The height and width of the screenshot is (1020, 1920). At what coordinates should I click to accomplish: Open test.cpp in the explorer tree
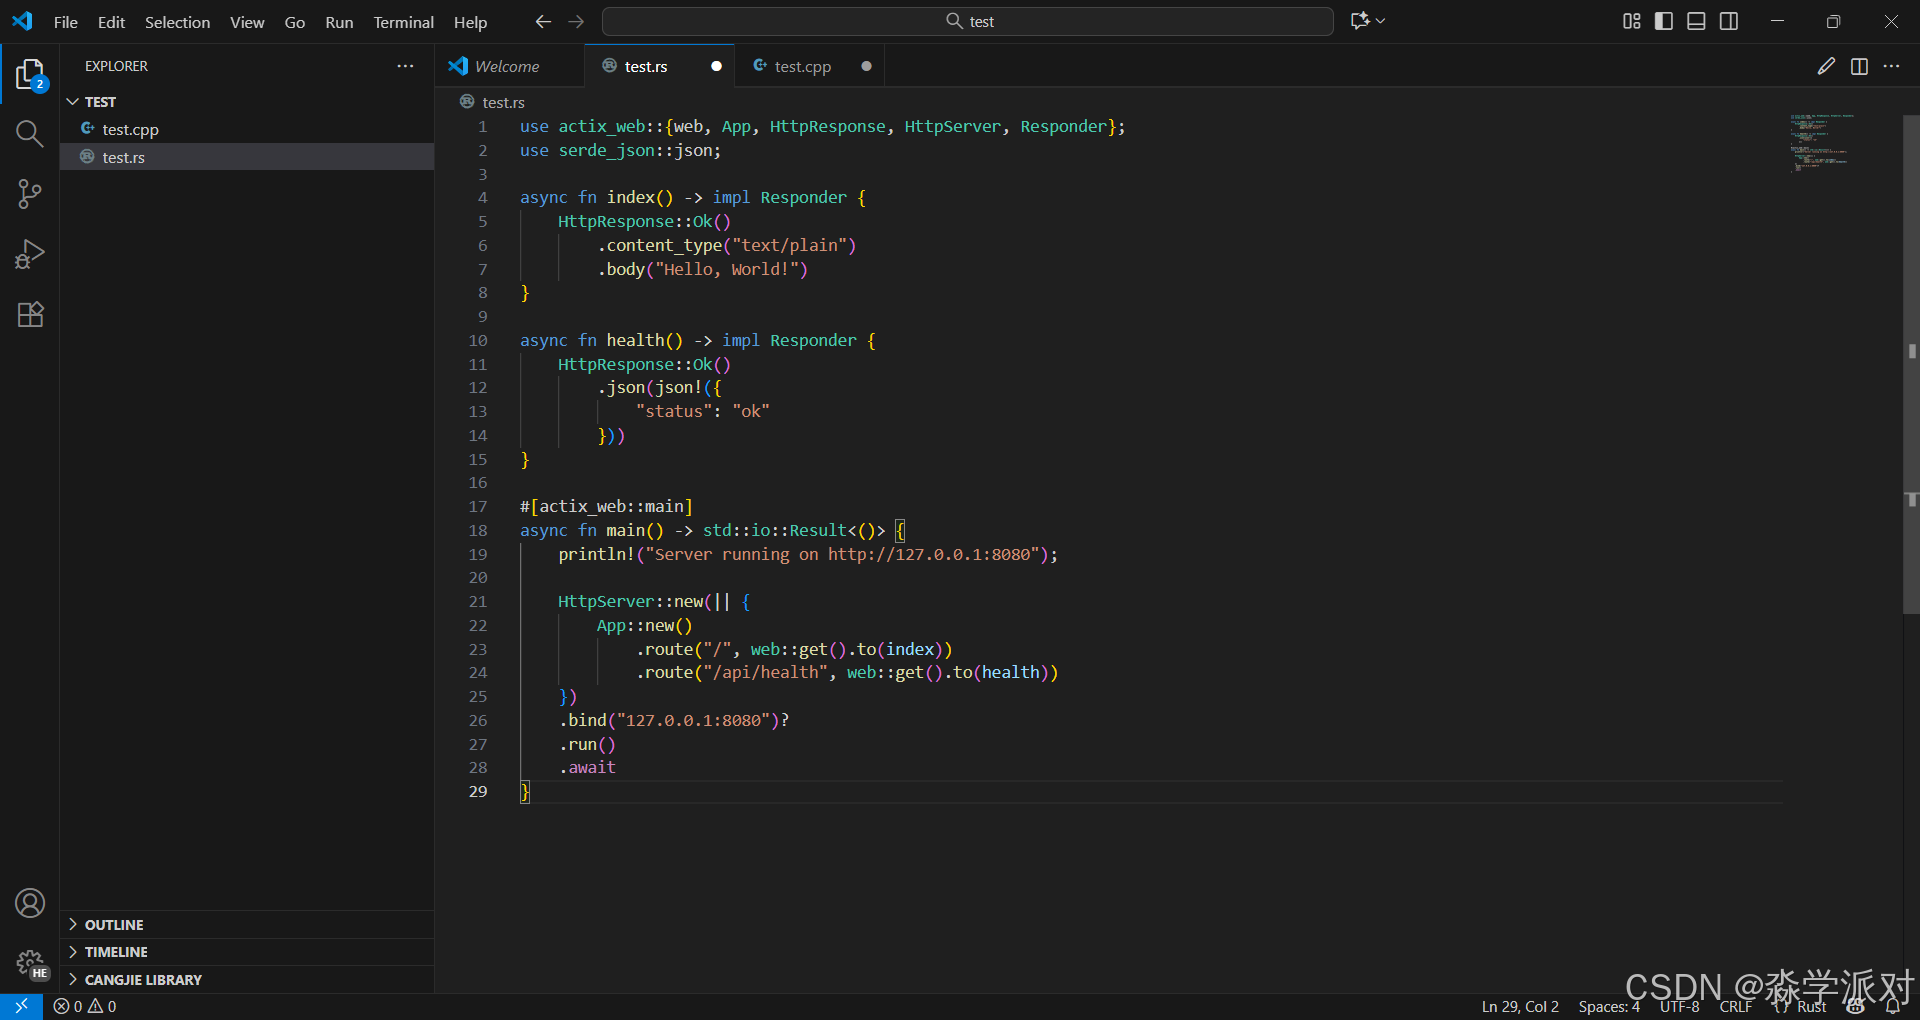click(x=247, y=129)
